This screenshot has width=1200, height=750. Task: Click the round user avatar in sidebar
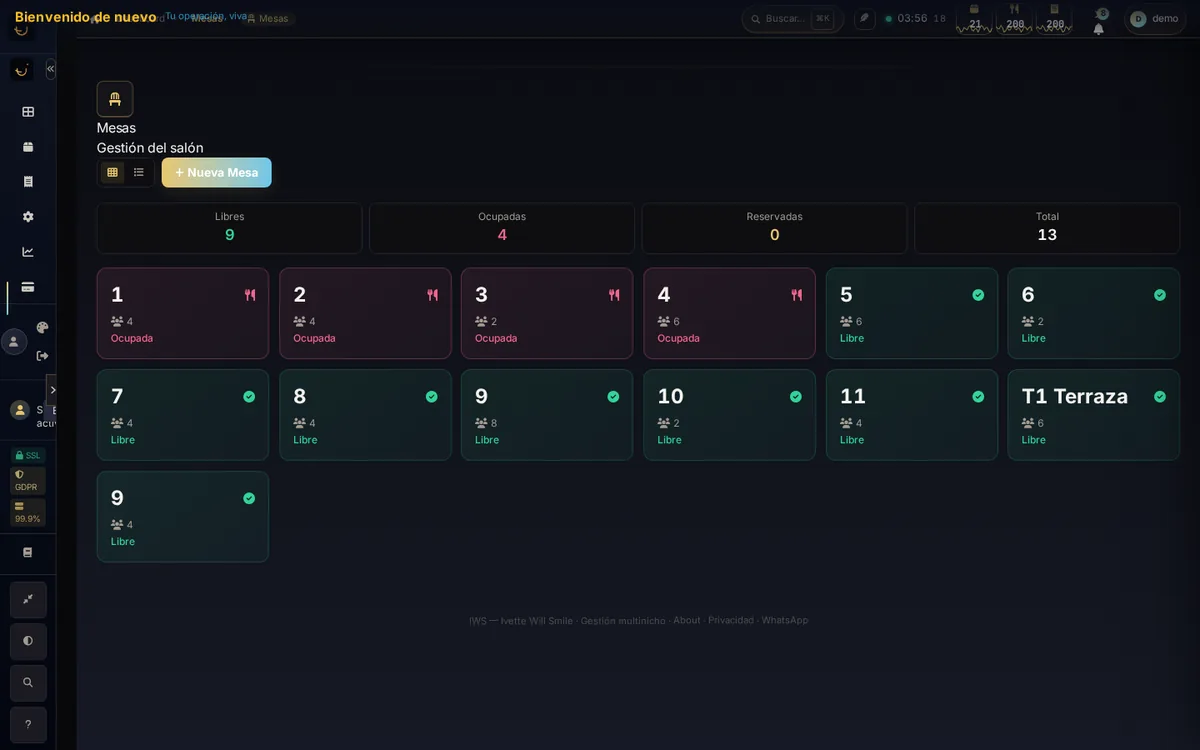[13, 342]
